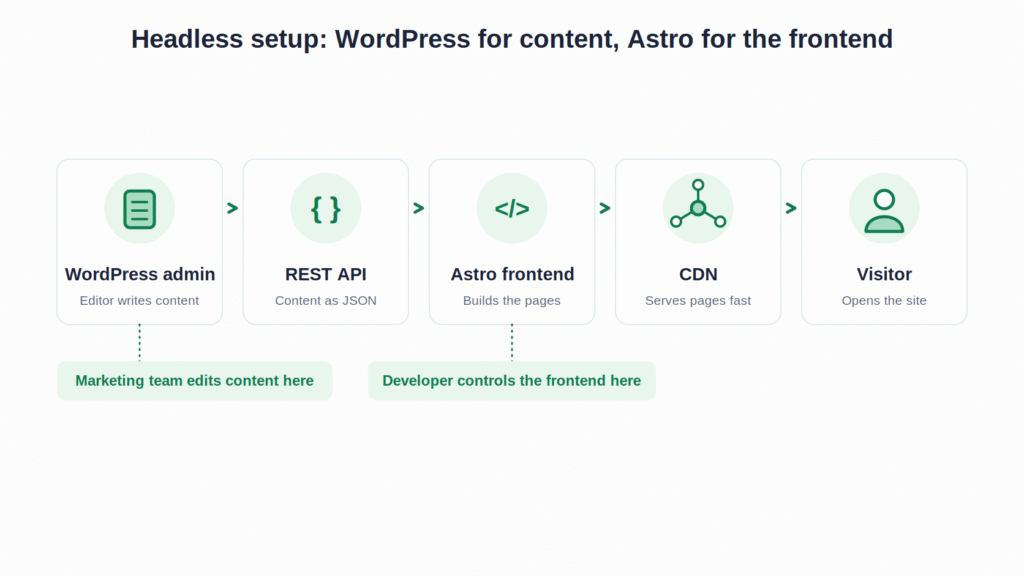Select the 'Developer controls the frontend here' callout

coord(511,381)
